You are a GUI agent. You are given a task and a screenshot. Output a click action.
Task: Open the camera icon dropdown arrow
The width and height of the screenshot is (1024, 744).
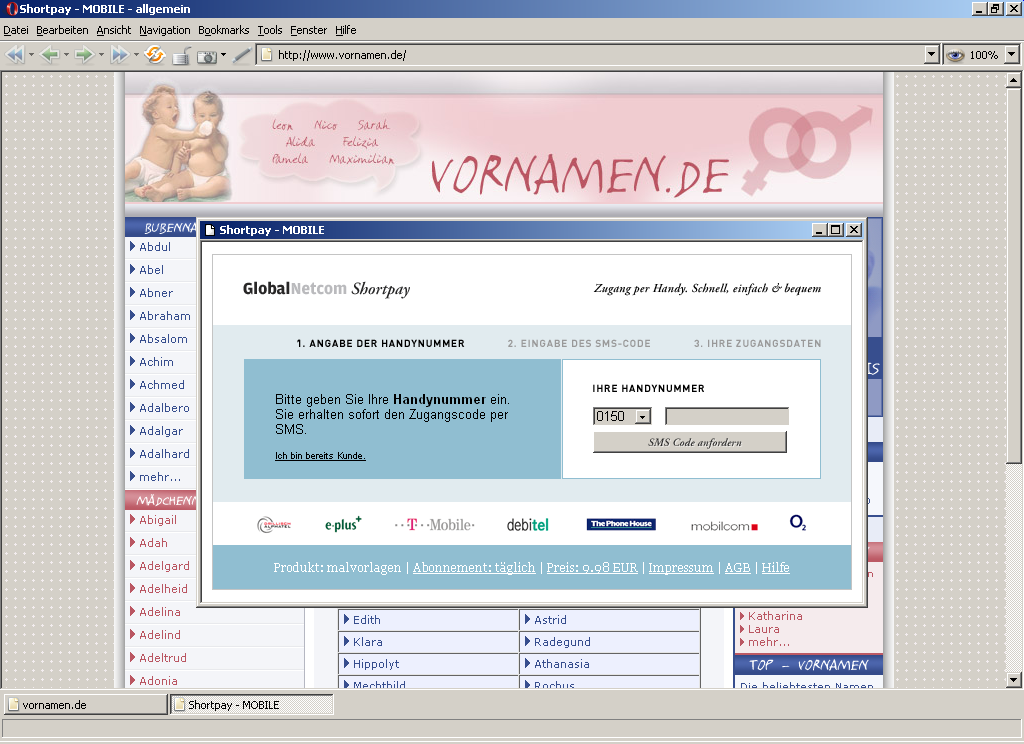pyautogui.click(x=223, y=55)
